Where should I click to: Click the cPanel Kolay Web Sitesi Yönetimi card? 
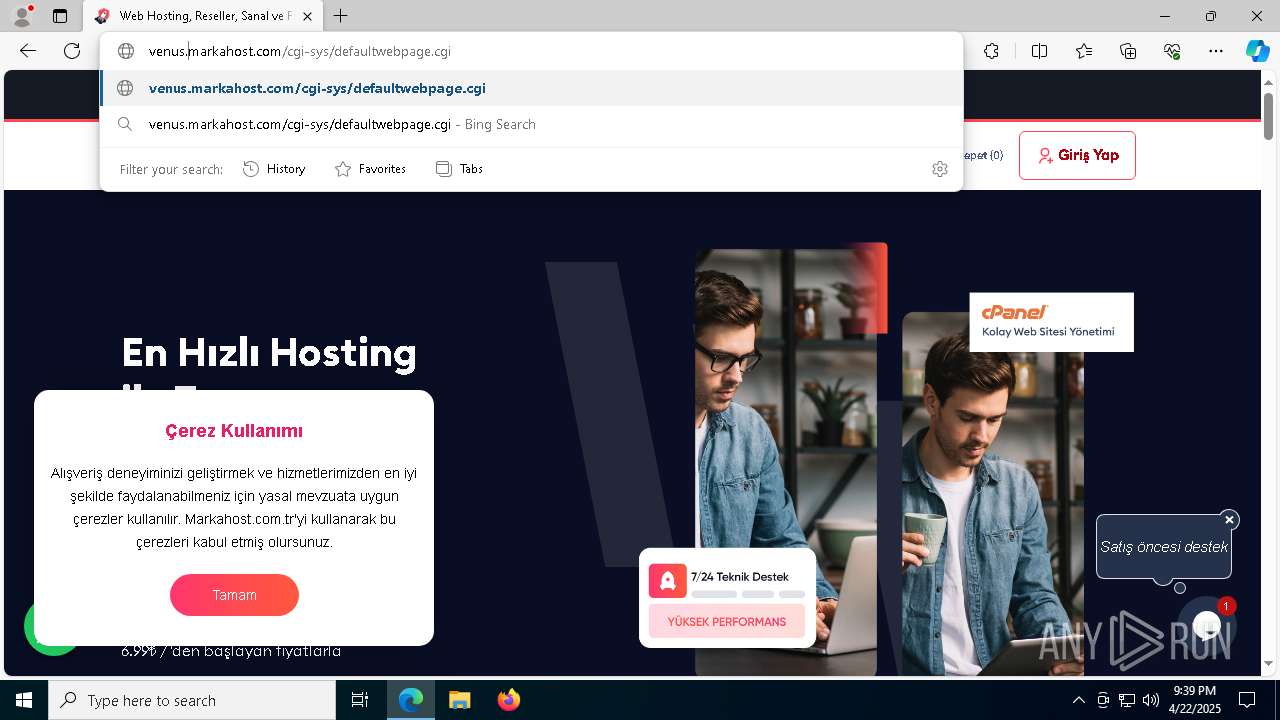1051,322
